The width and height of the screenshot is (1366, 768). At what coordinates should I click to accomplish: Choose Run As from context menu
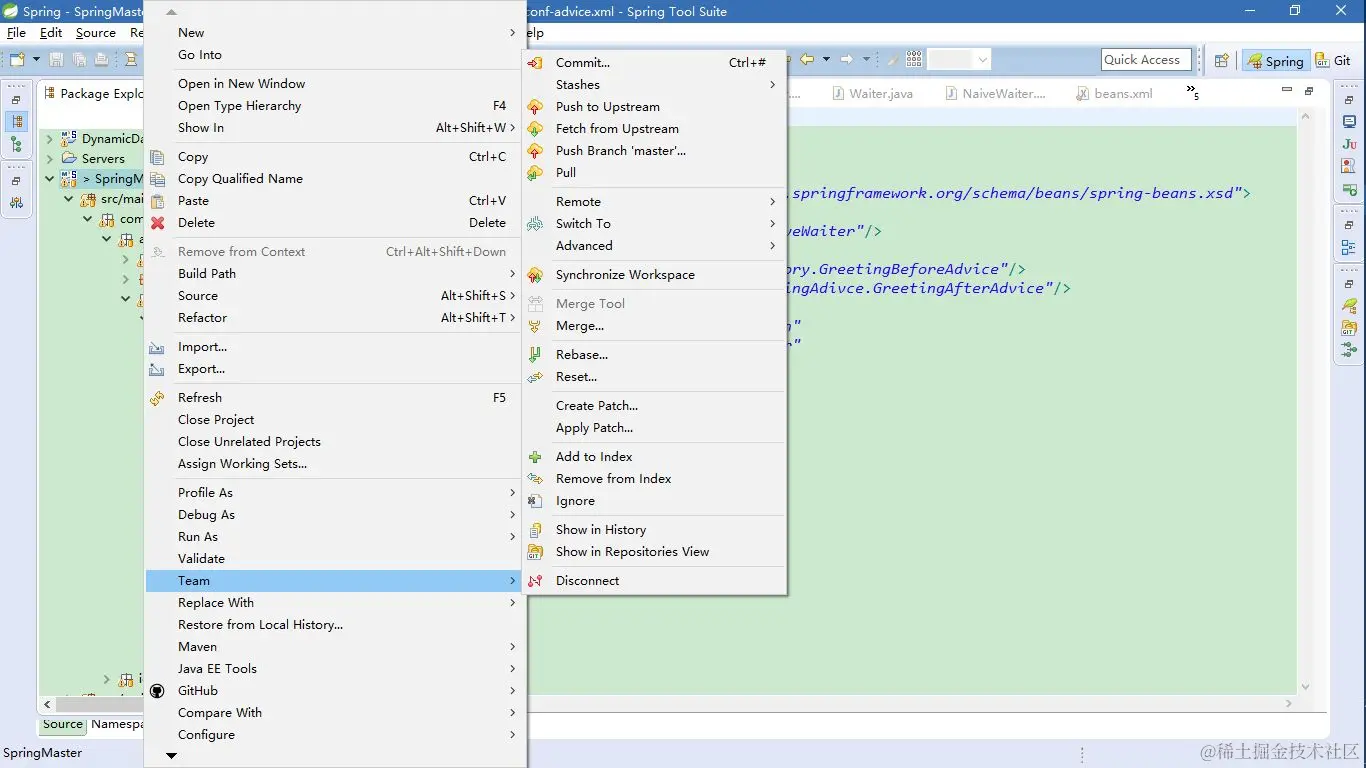click(335, 537)
